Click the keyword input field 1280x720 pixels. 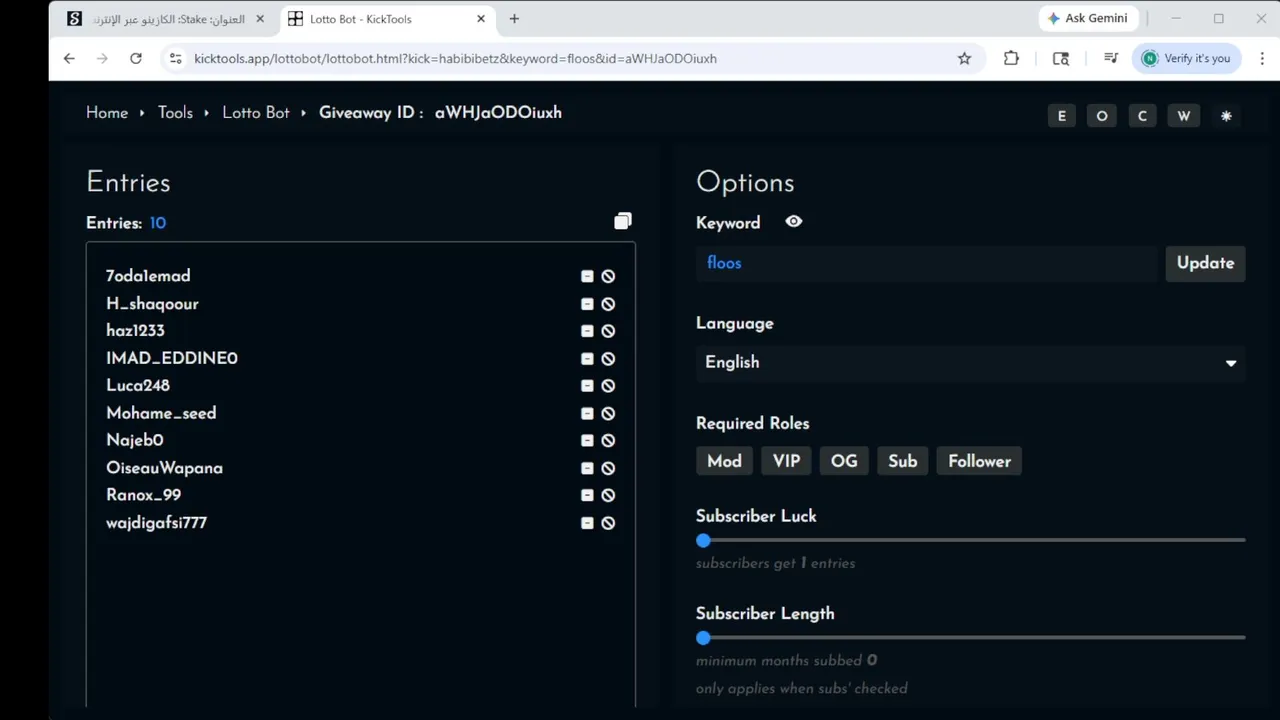pos(925,263)
